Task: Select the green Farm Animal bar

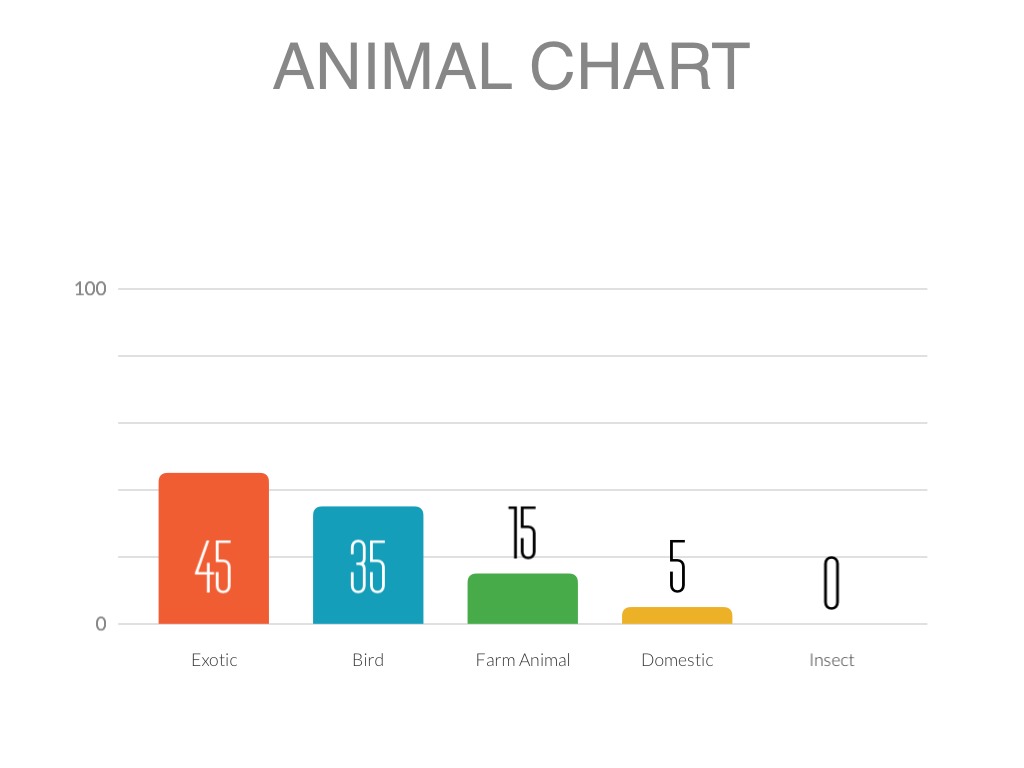Action: click(522, 598)
